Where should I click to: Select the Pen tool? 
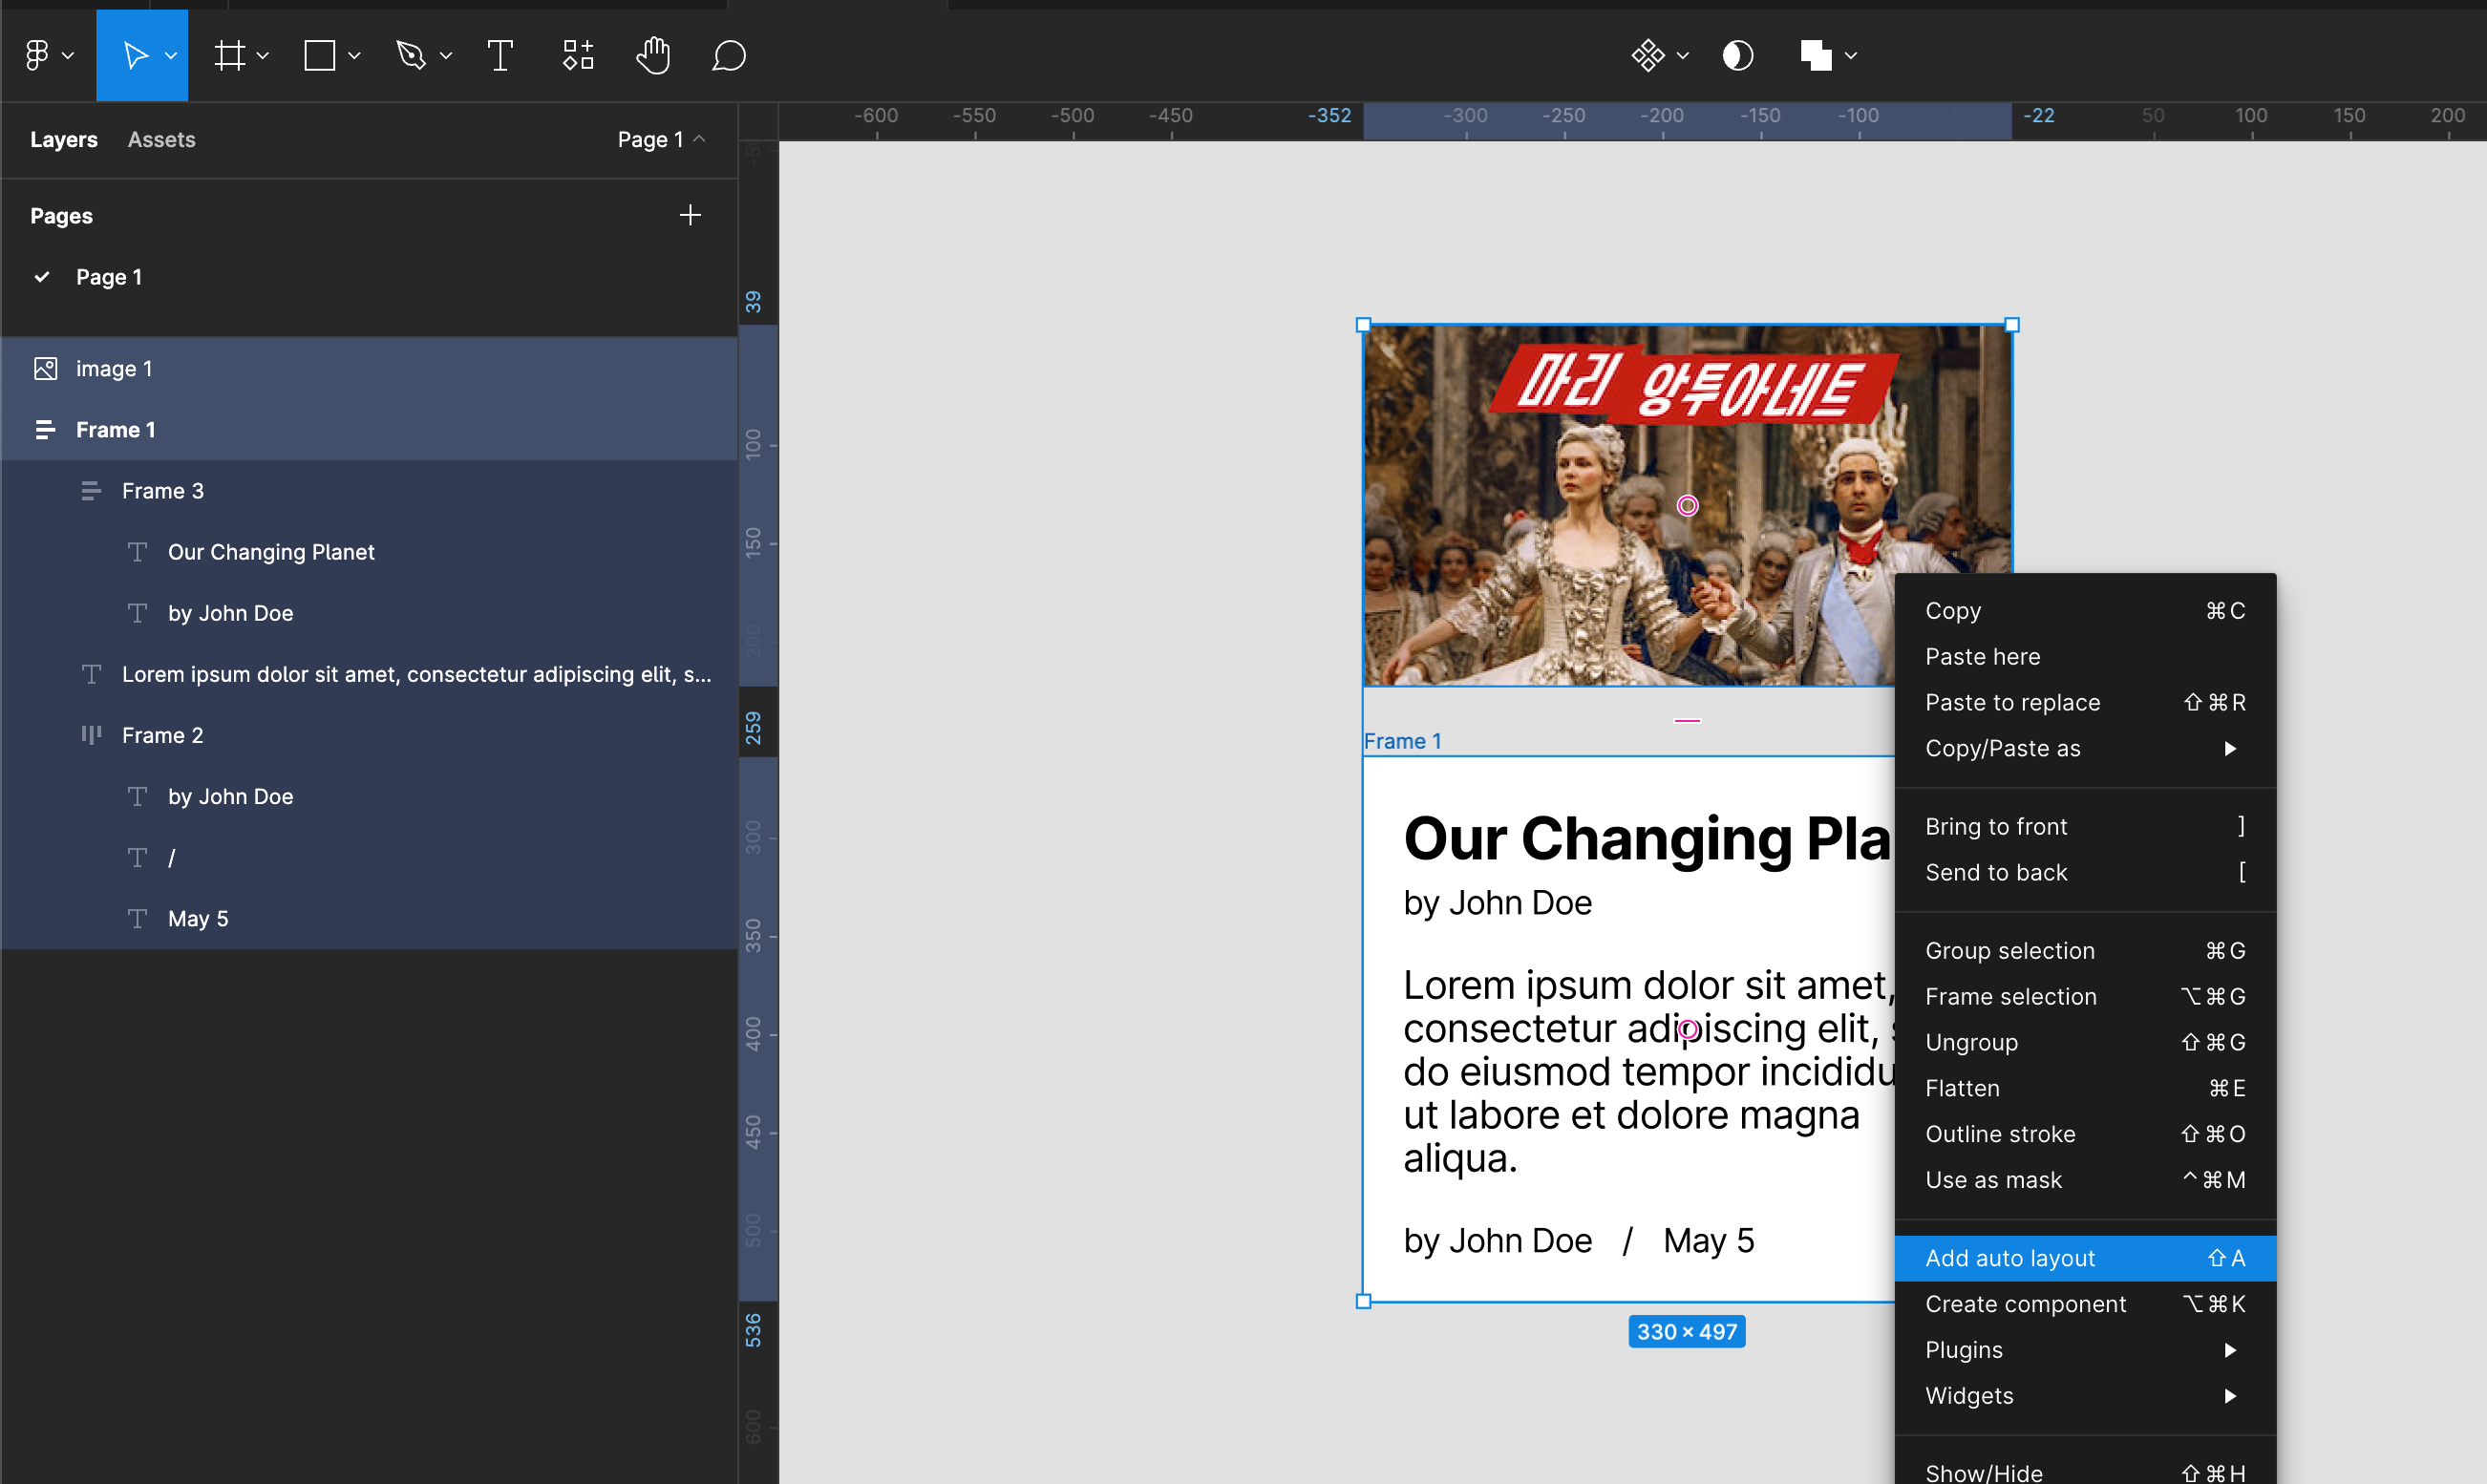[x=411, y=56]
